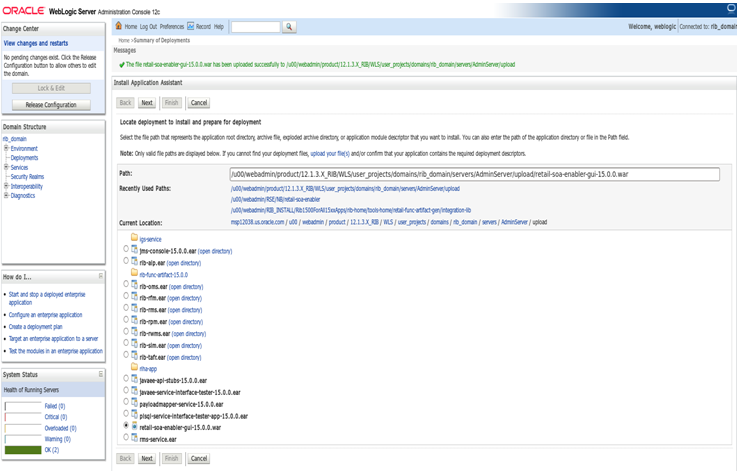Viewport: 737px width, 472px height.
Task: Click the Home house icon in toolbar
Action: 118,26
